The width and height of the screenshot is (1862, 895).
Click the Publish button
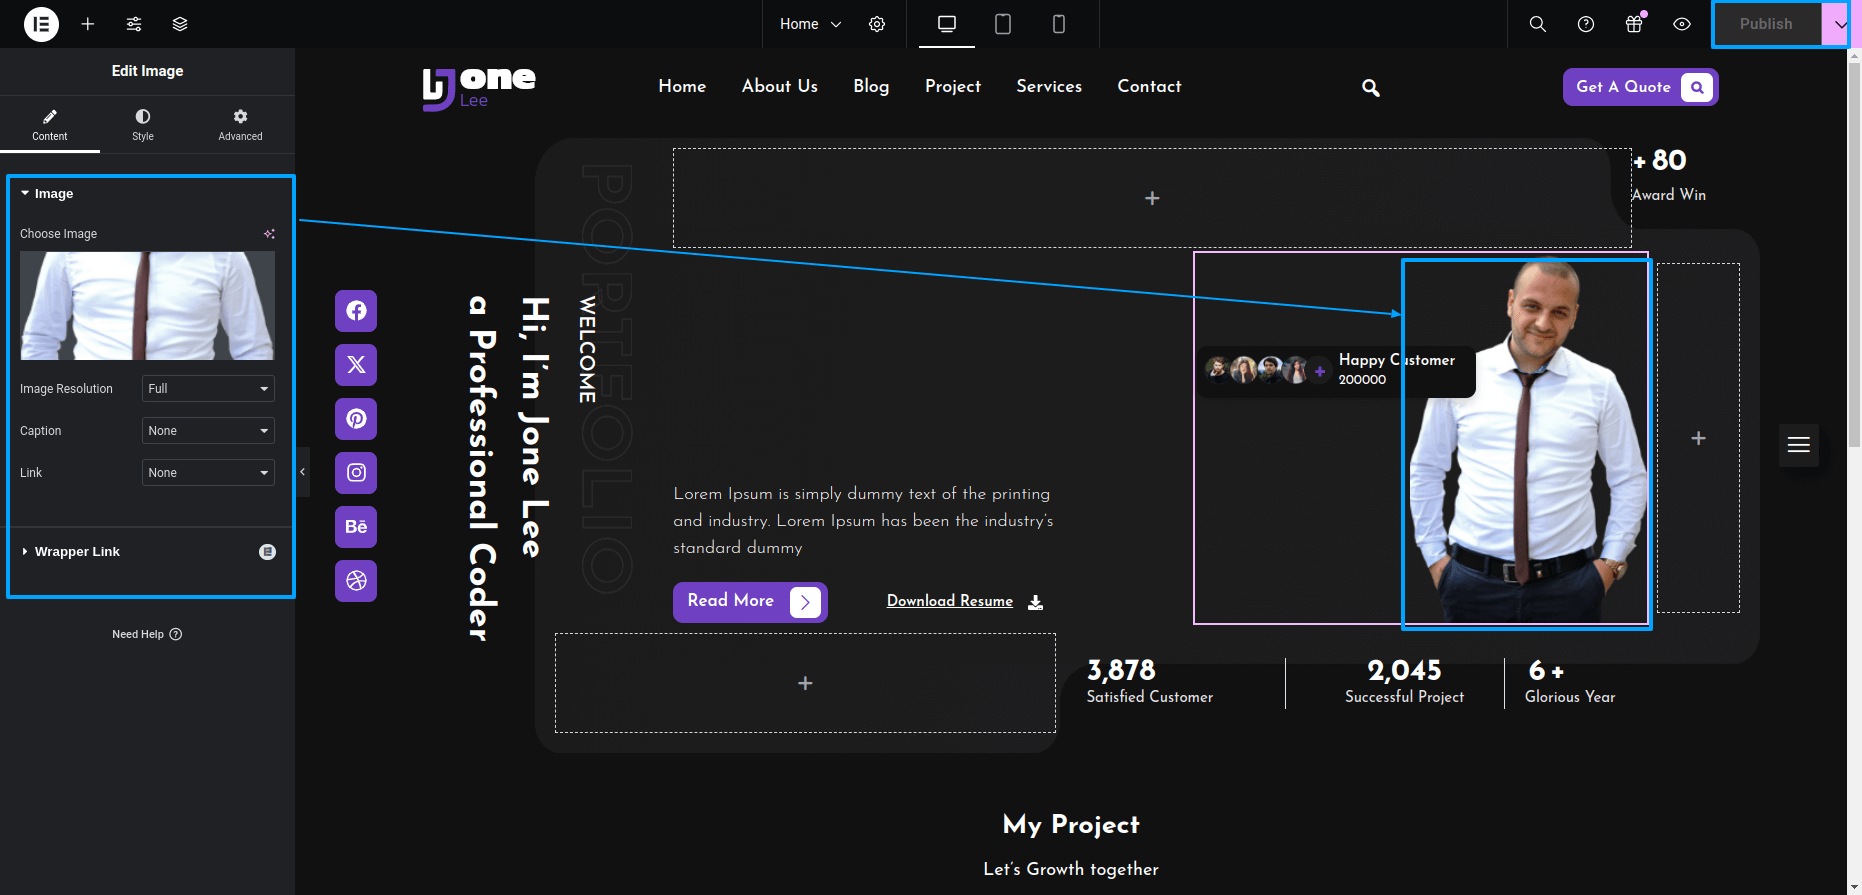1766,24
